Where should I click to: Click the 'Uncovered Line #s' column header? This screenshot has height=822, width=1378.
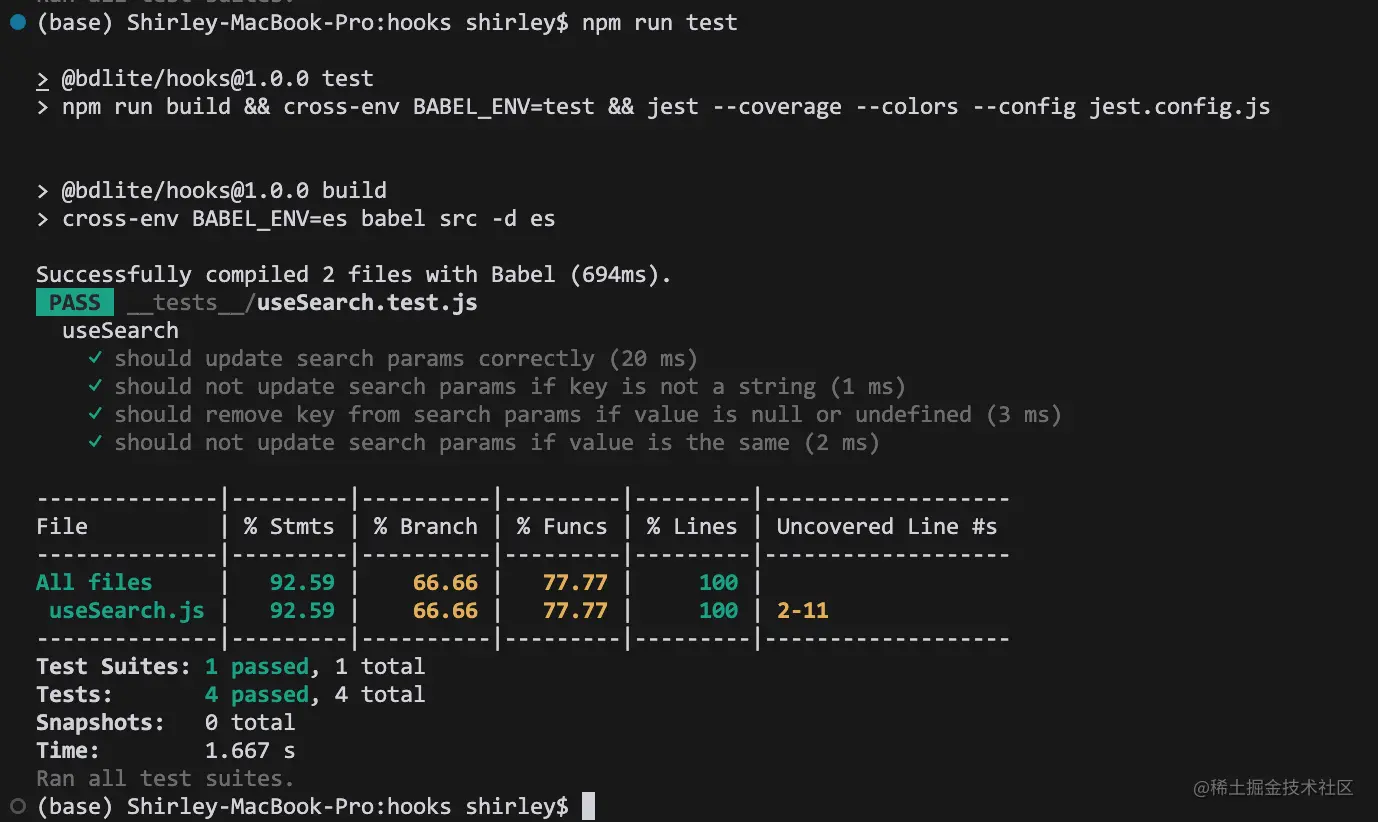tap(886, 526)
